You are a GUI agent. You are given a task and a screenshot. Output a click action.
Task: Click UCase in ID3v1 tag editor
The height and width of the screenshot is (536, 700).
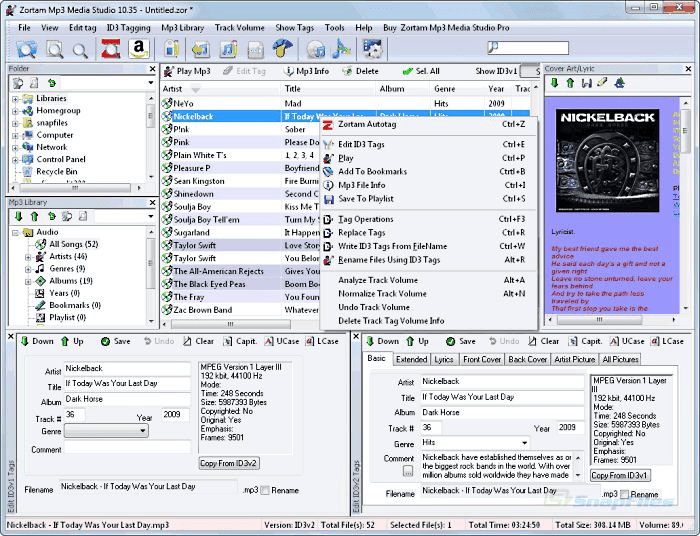(x=282, y=341)
